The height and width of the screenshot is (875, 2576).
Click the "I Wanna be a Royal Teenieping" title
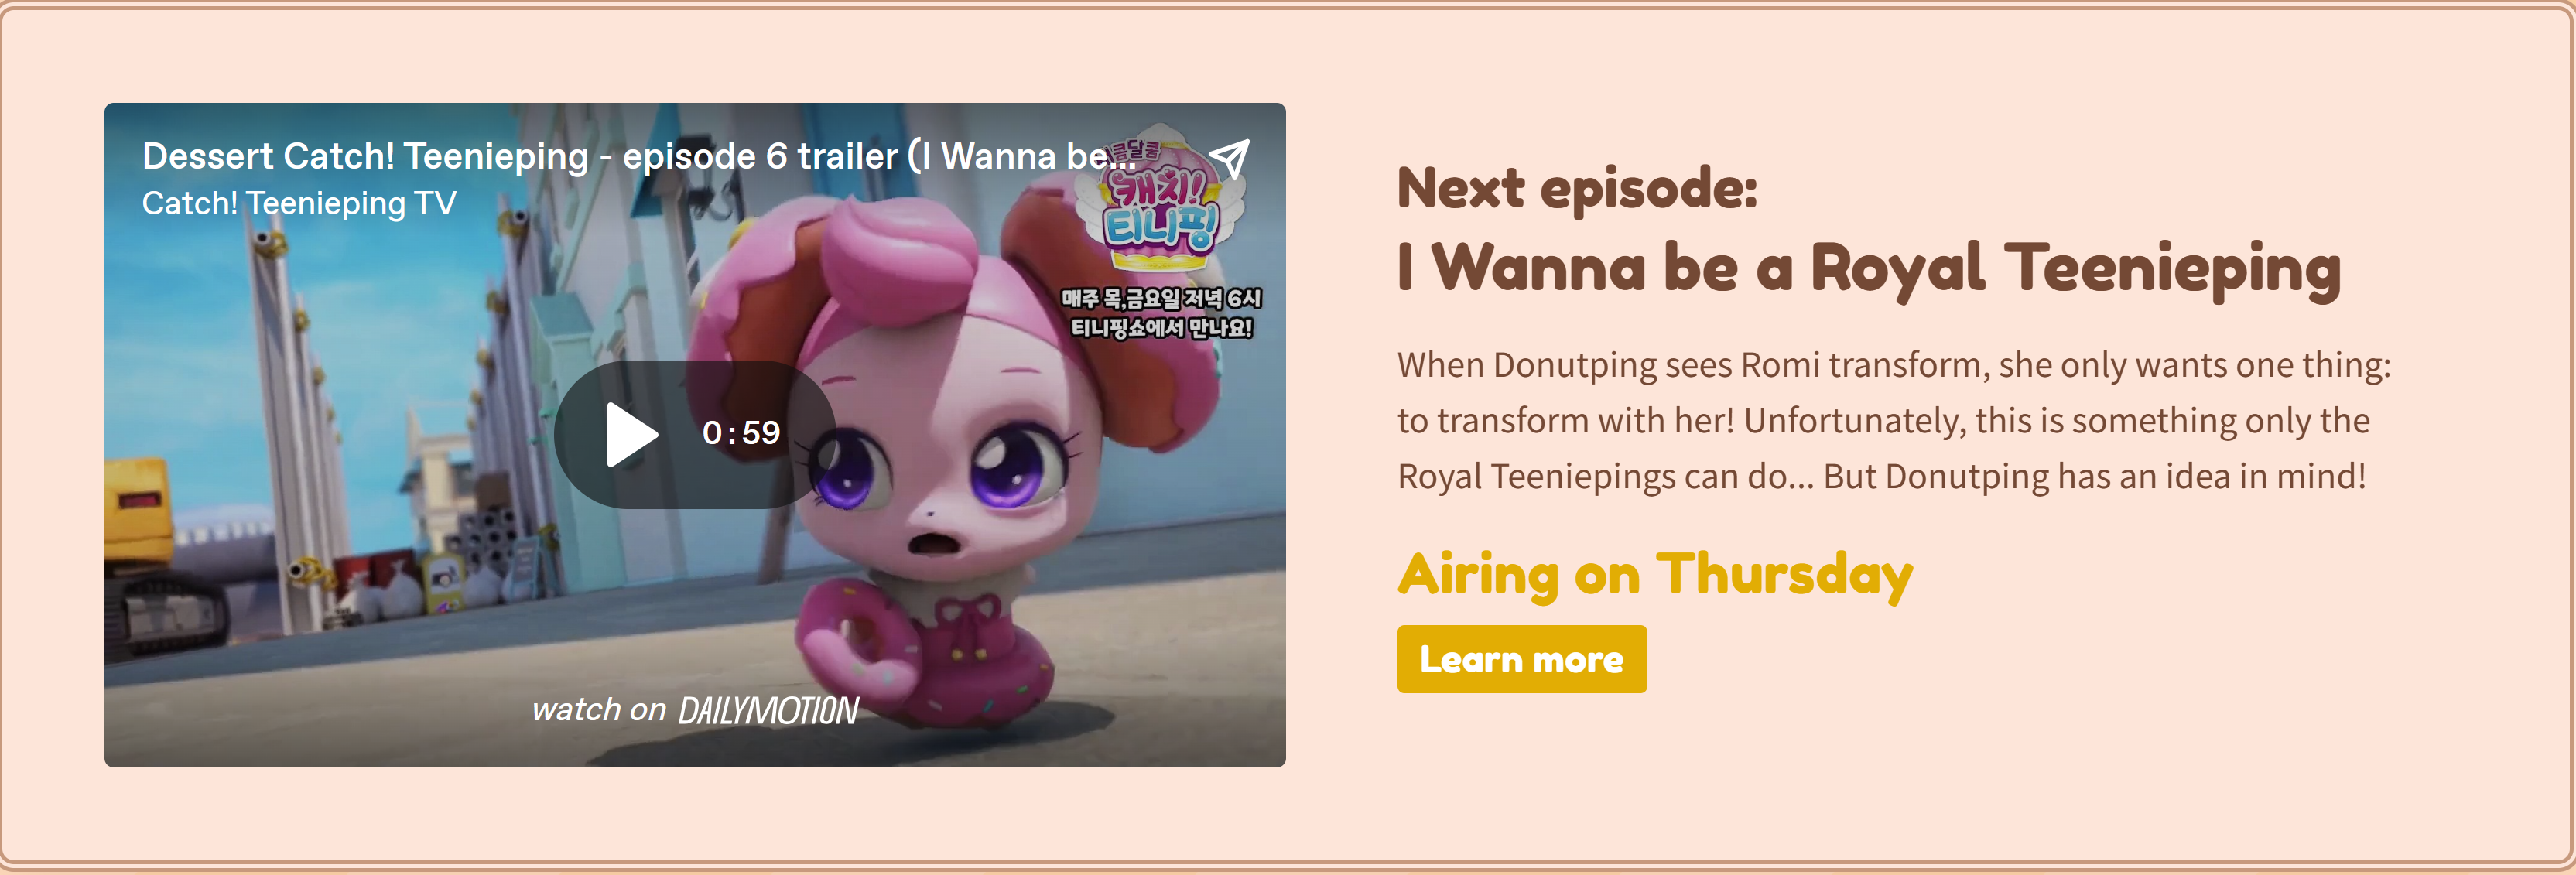[x=1869, y=268]
